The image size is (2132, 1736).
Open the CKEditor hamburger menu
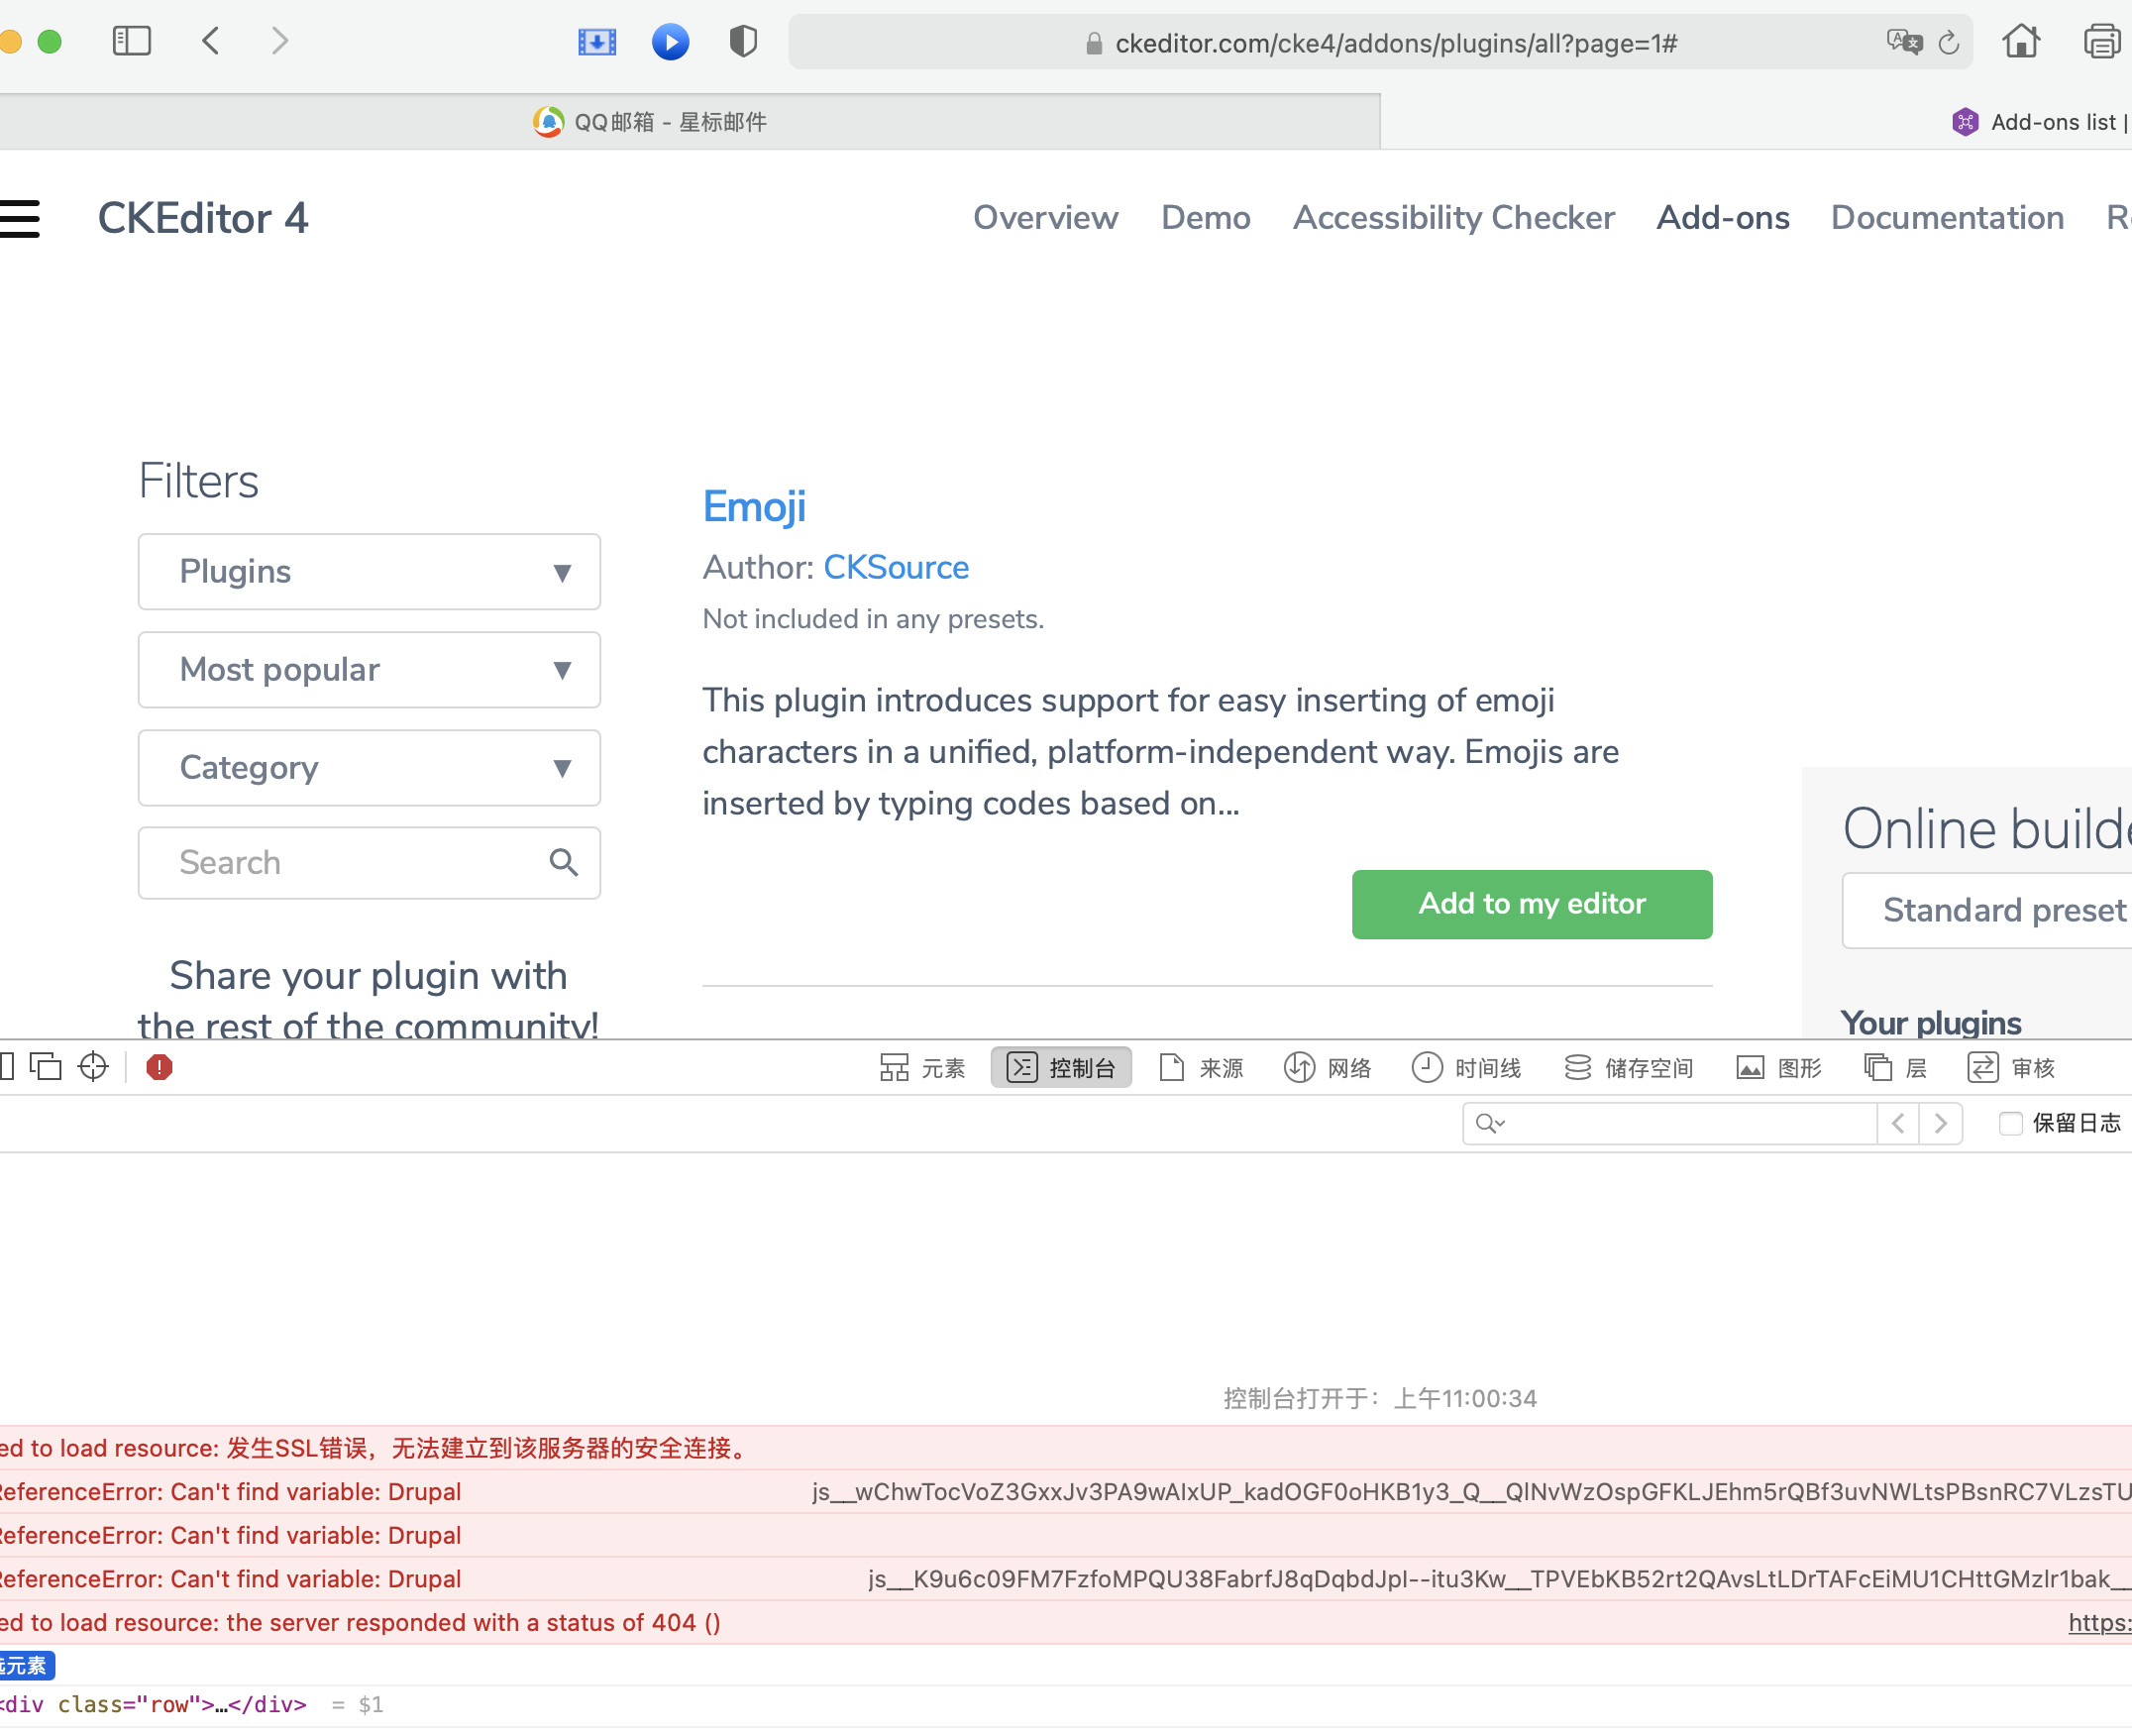19,218
